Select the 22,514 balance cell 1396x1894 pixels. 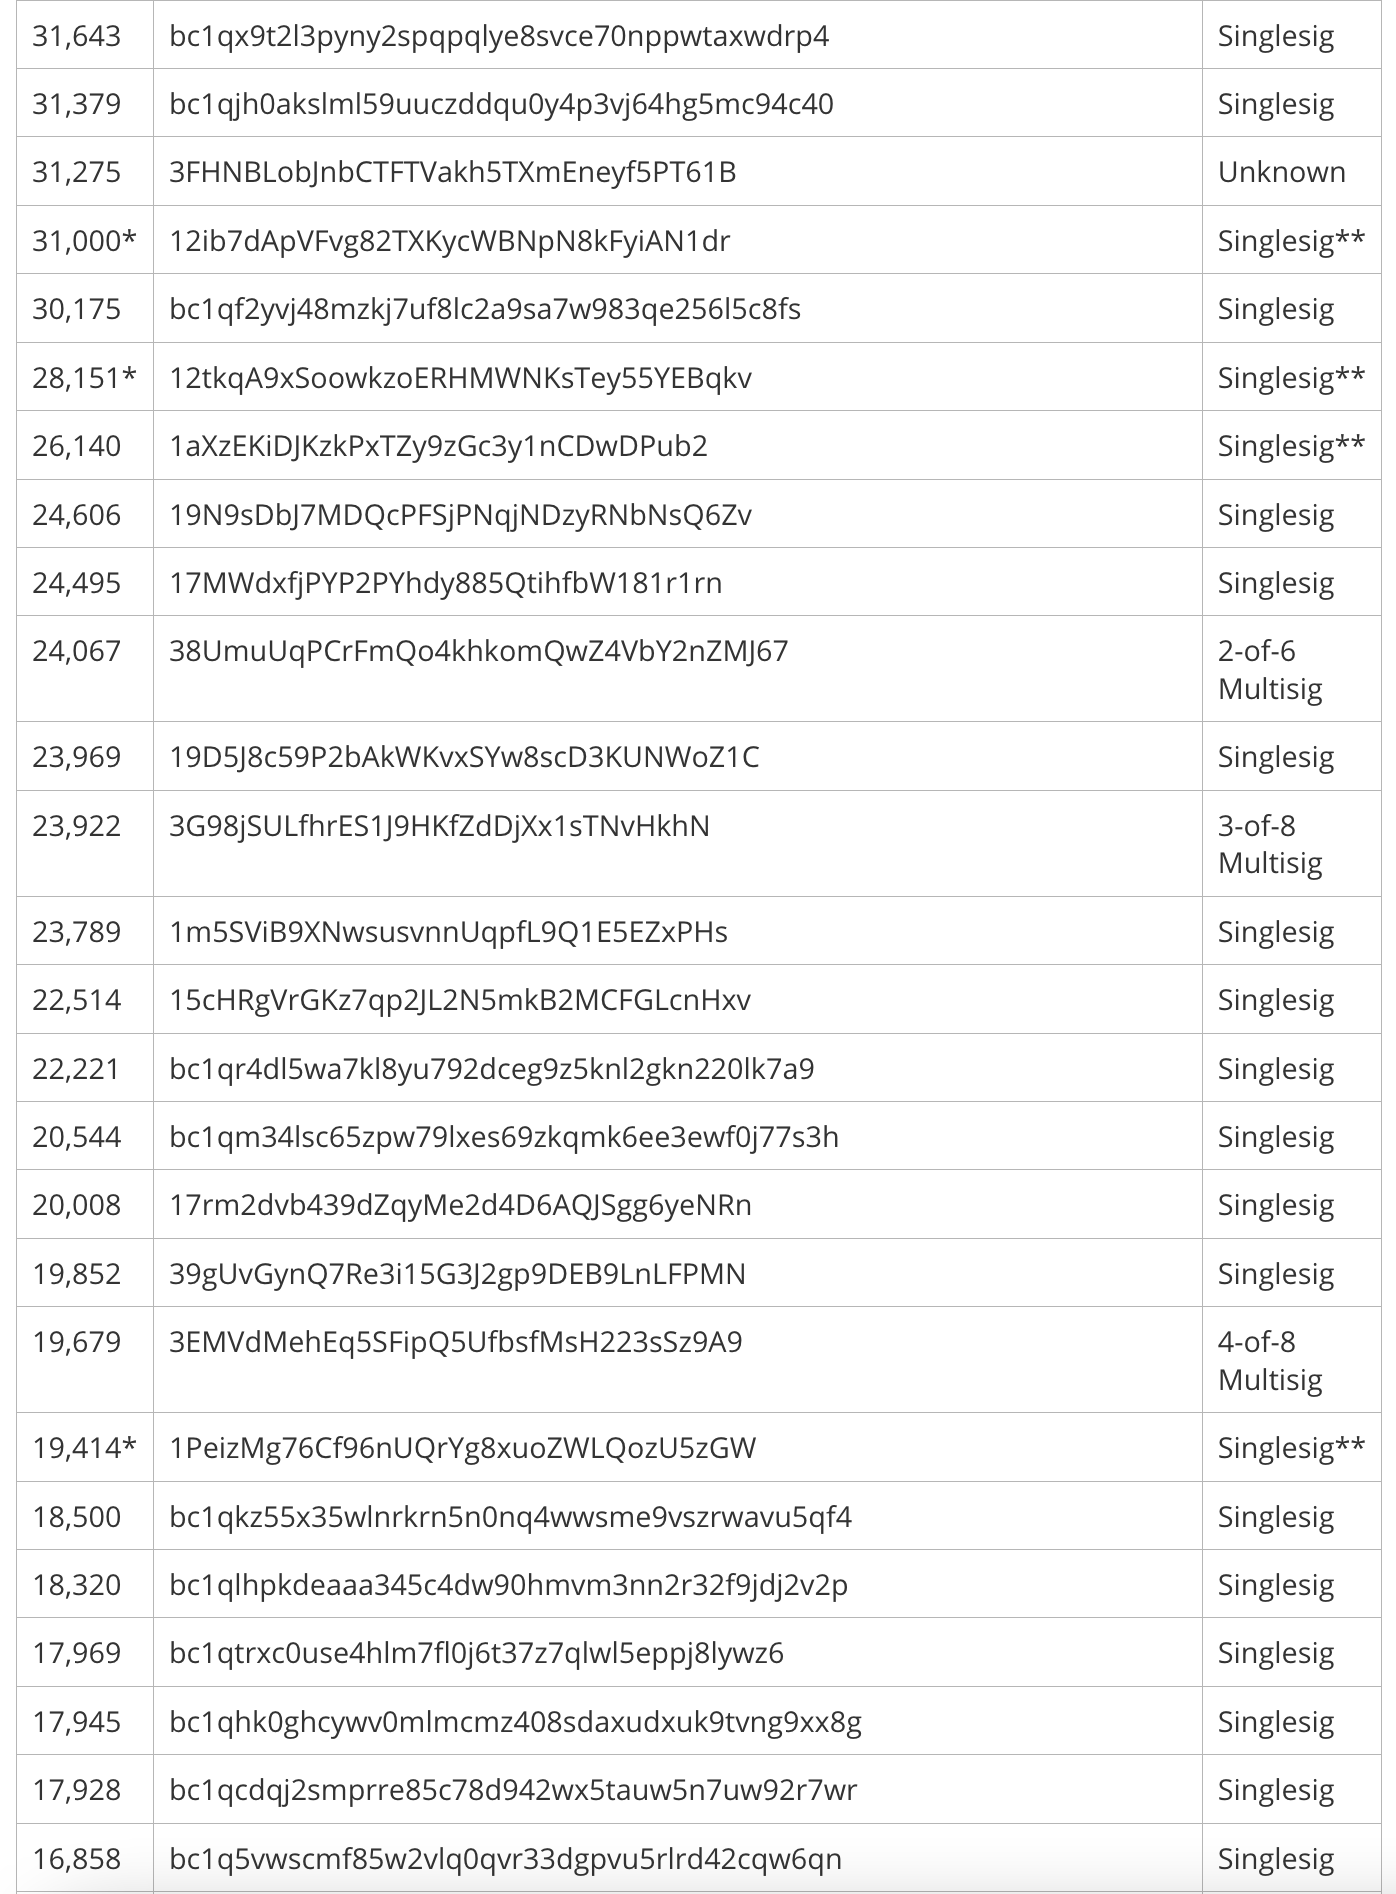[77, 1000]
